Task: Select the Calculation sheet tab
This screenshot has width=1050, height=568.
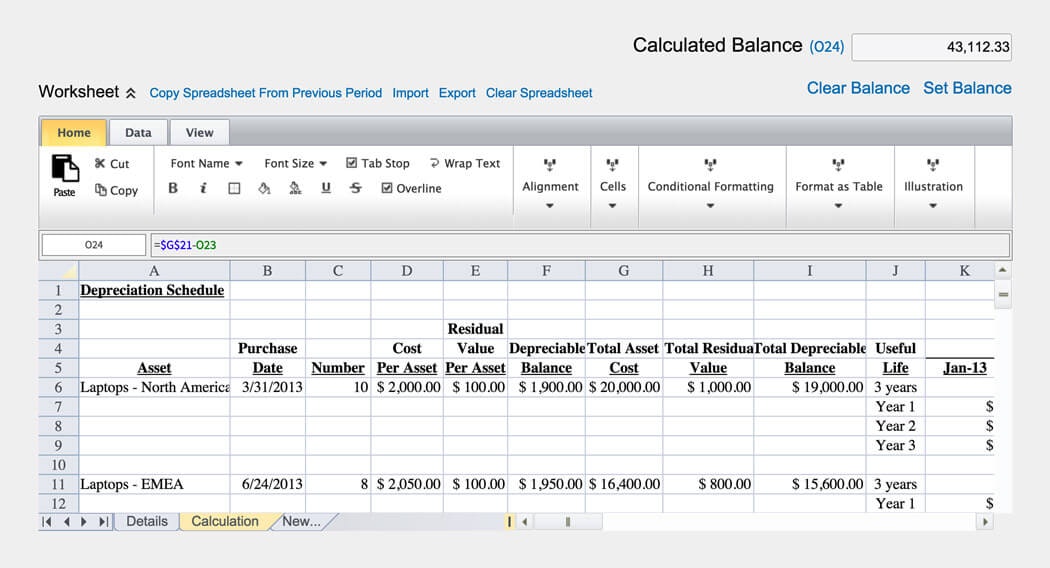Action: [225, 521]
